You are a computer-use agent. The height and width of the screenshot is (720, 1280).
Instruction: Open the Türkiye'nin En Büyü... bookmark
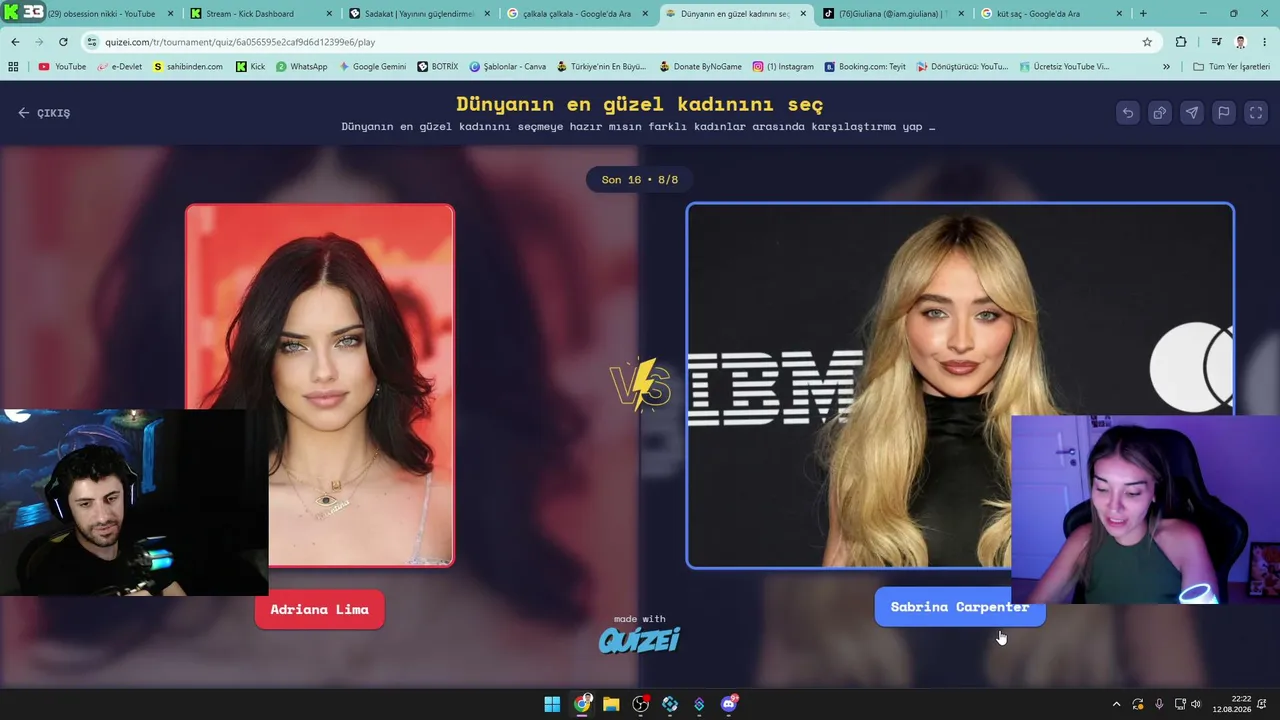click(x=601, y=67)
